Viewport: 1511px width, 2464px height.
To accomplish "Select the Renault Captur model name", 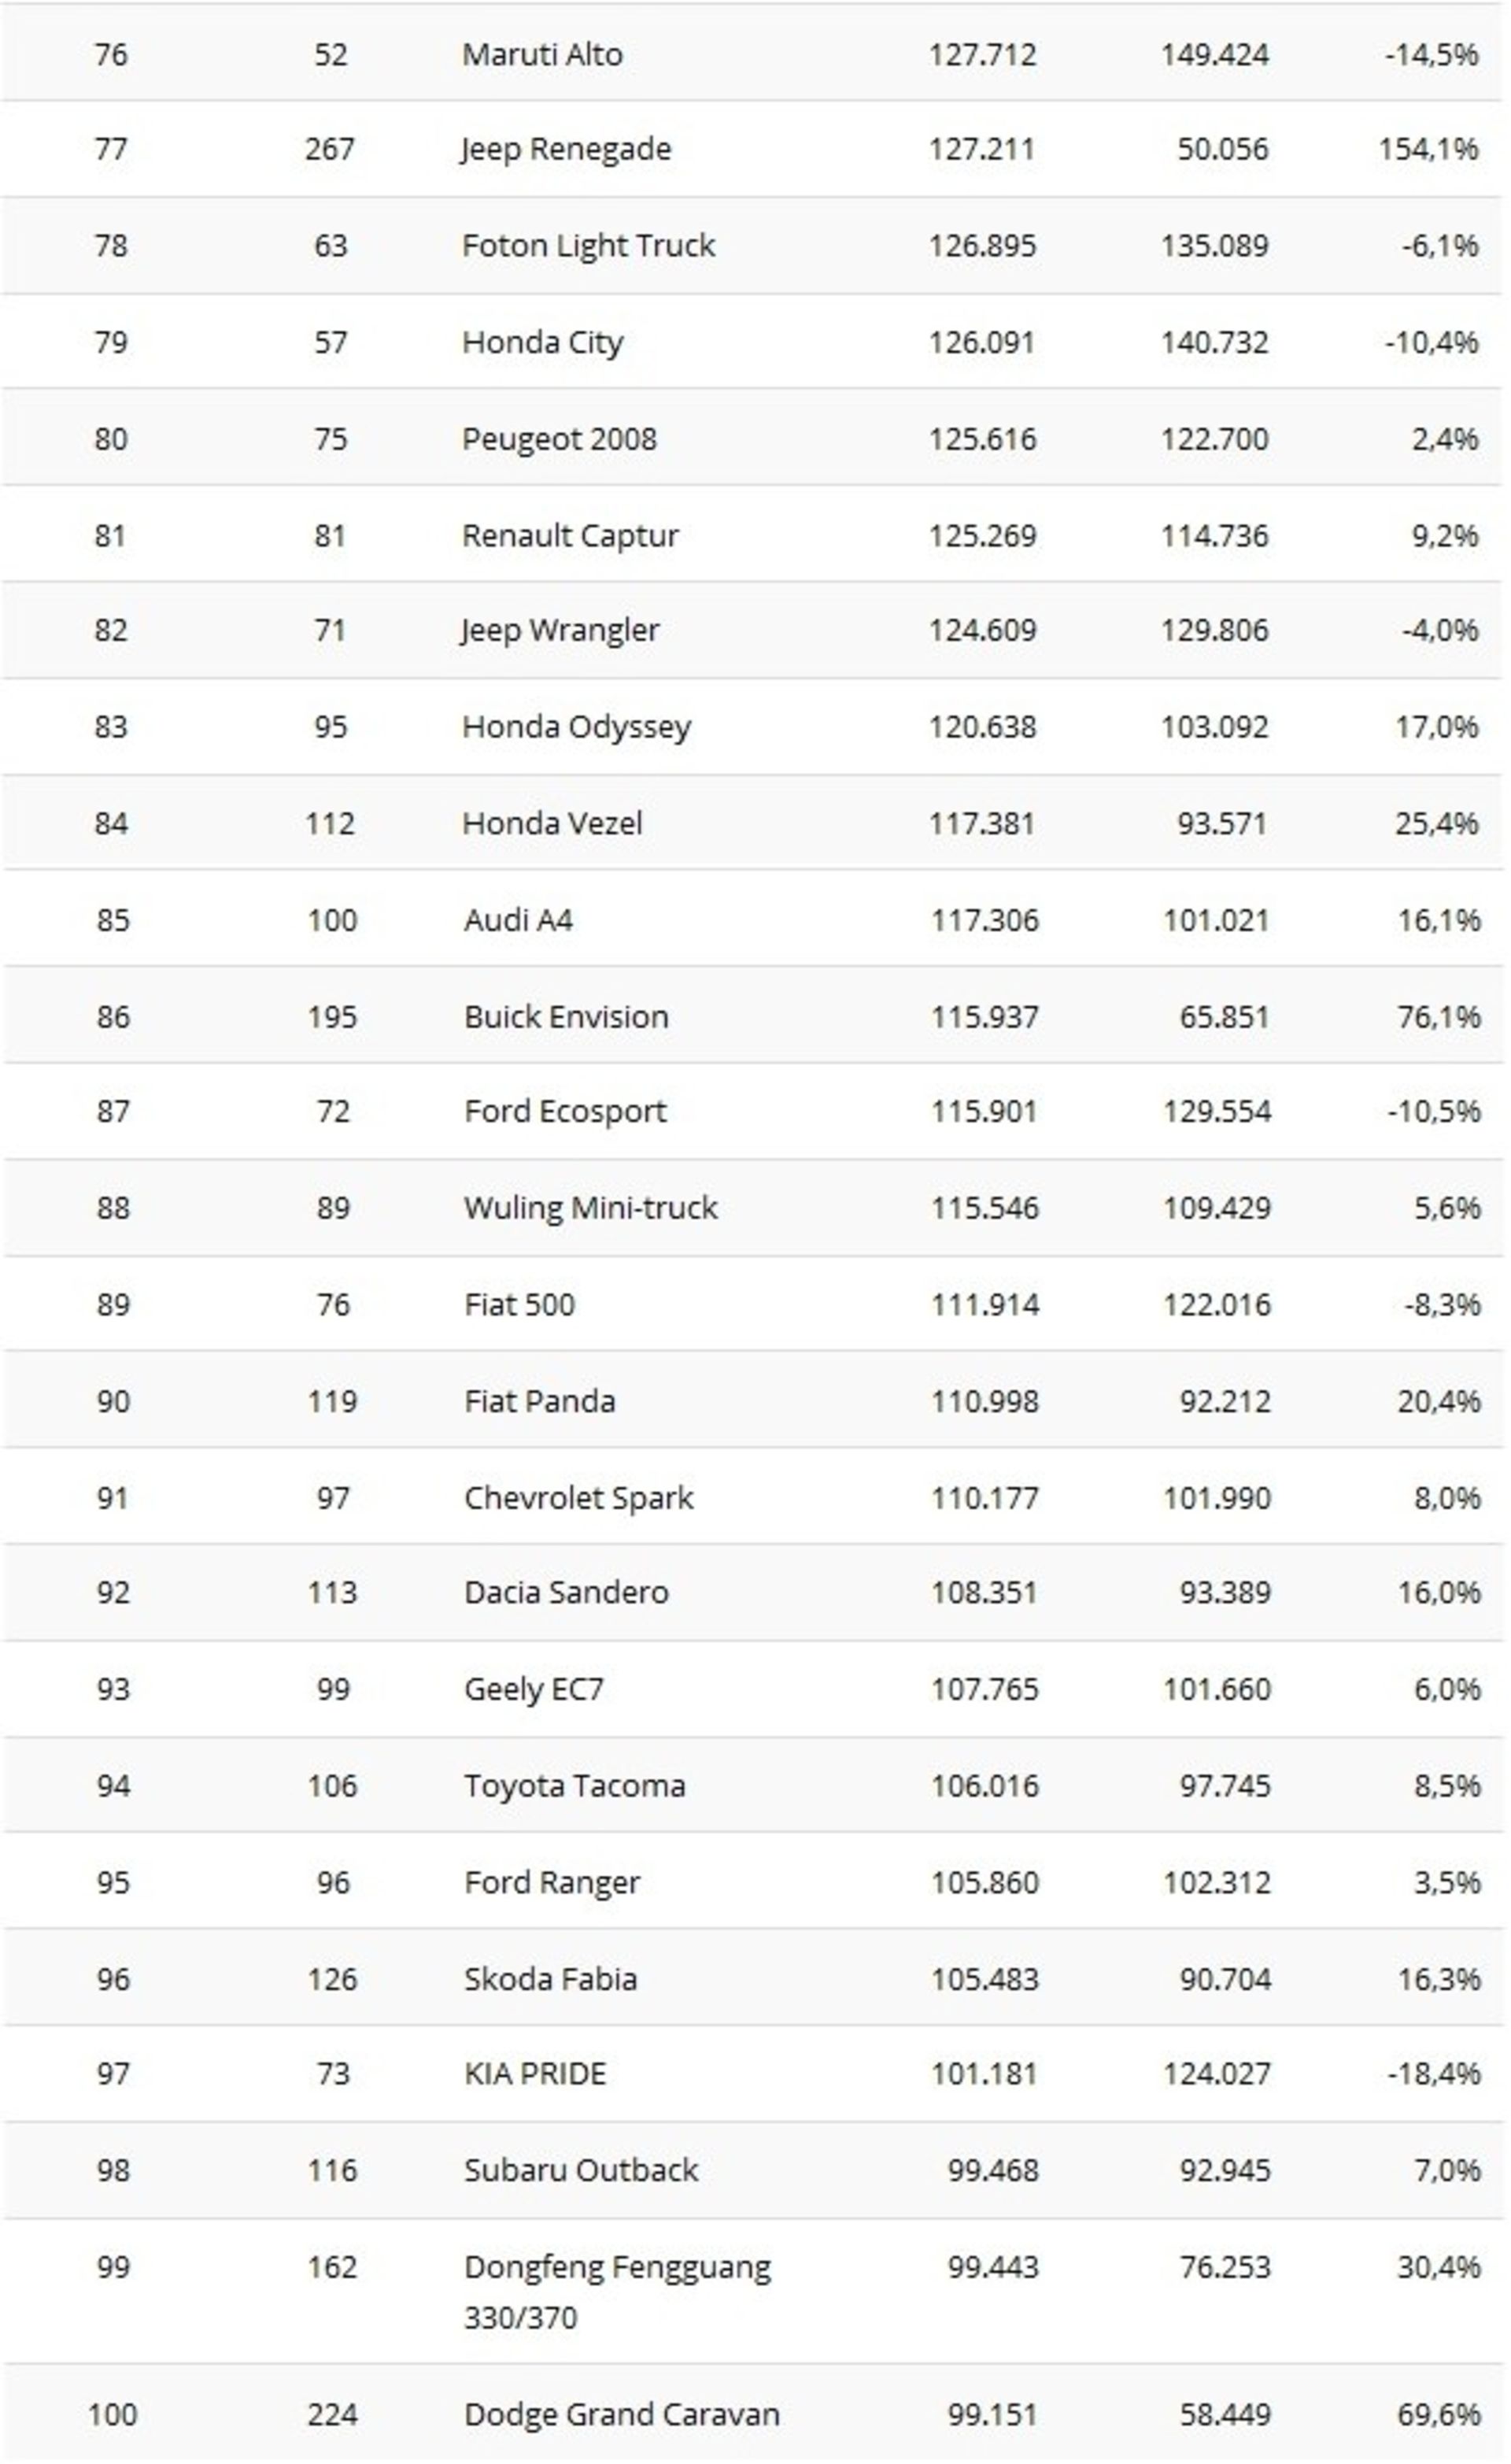I will [570, 536].
